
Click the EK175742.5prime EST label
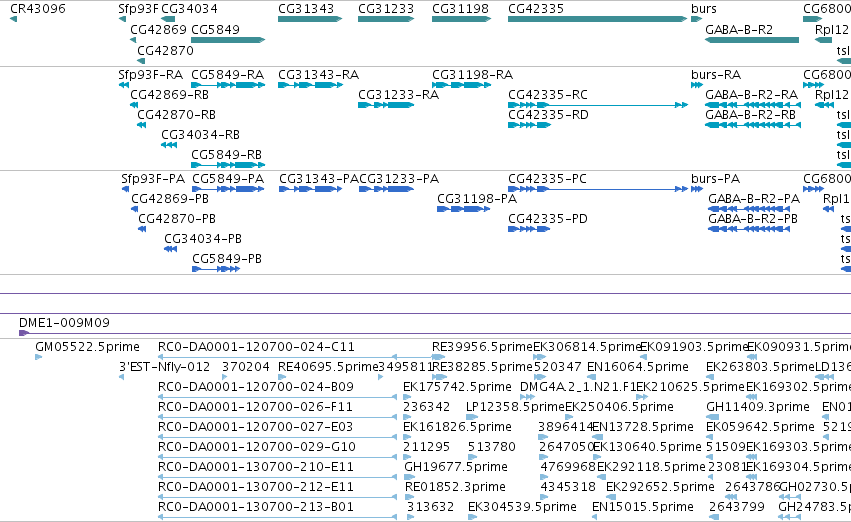(x=457, y=387)
